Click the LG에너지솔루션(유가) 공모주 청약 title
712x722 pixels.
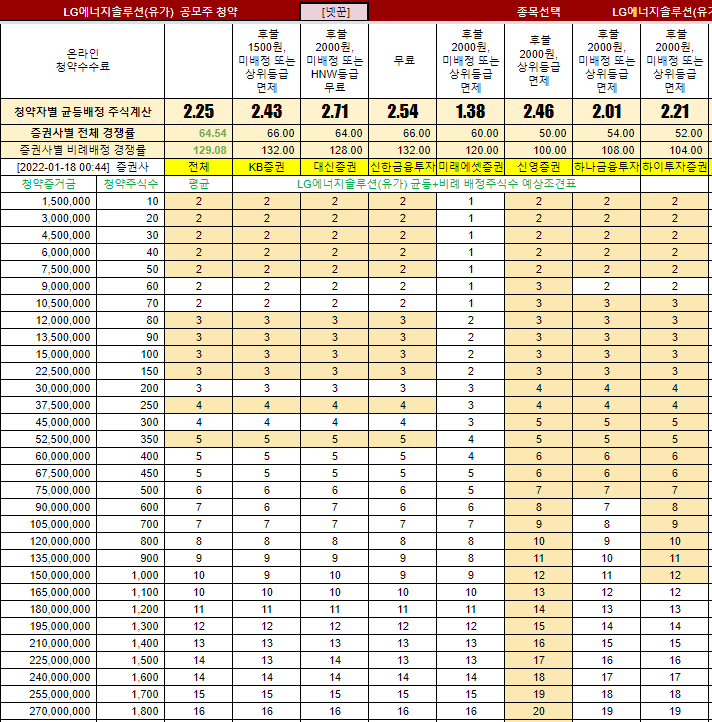tap(150, 12)
